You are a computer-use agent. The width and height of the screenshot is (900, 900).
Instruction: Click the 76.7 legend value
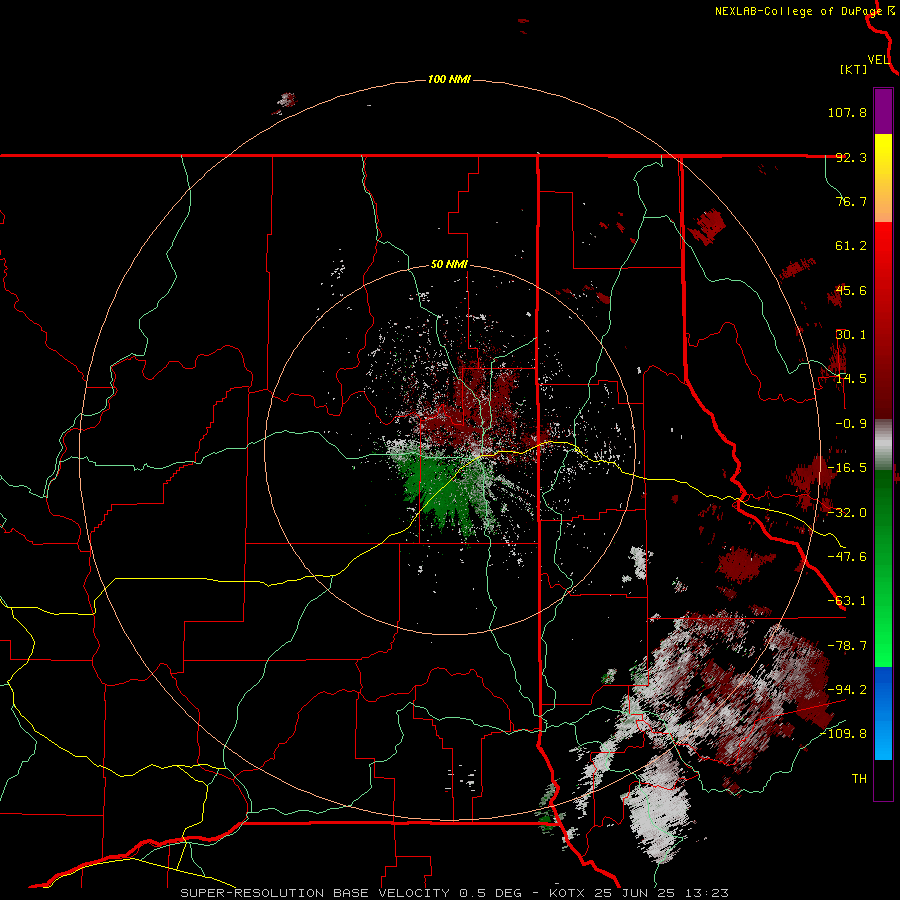[851, 201]
